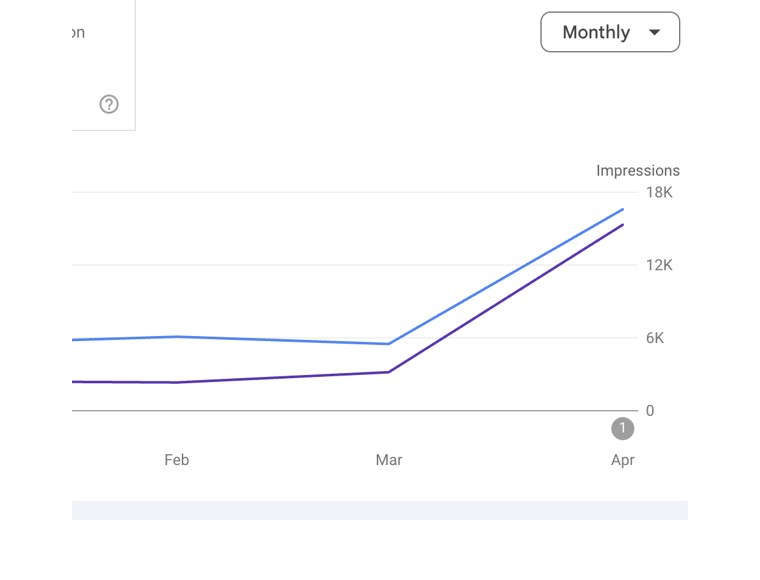The height and width of the screenshot is (580, 760).
Task: Open the Monthly interval dropdown
Action: click(610, 32)
